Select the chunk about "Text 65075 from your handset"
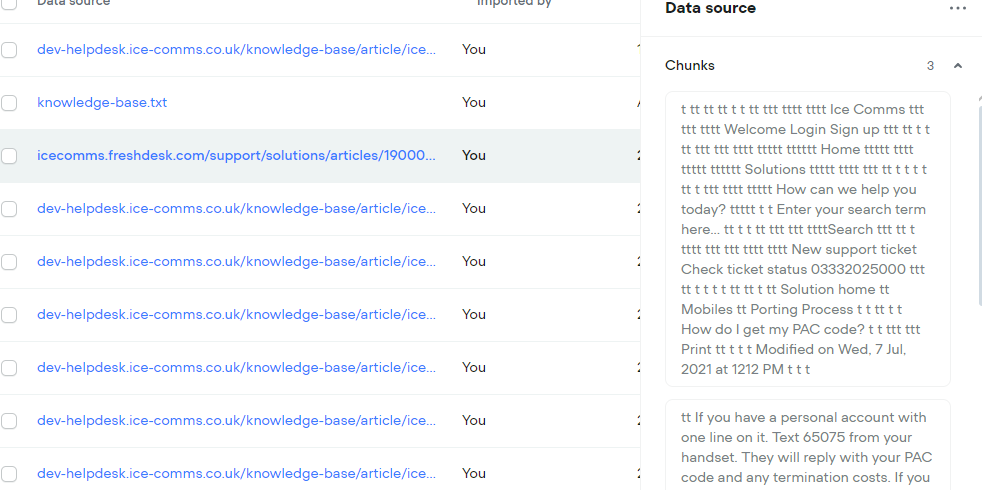The image size is (982, 490). coord(808,445)
